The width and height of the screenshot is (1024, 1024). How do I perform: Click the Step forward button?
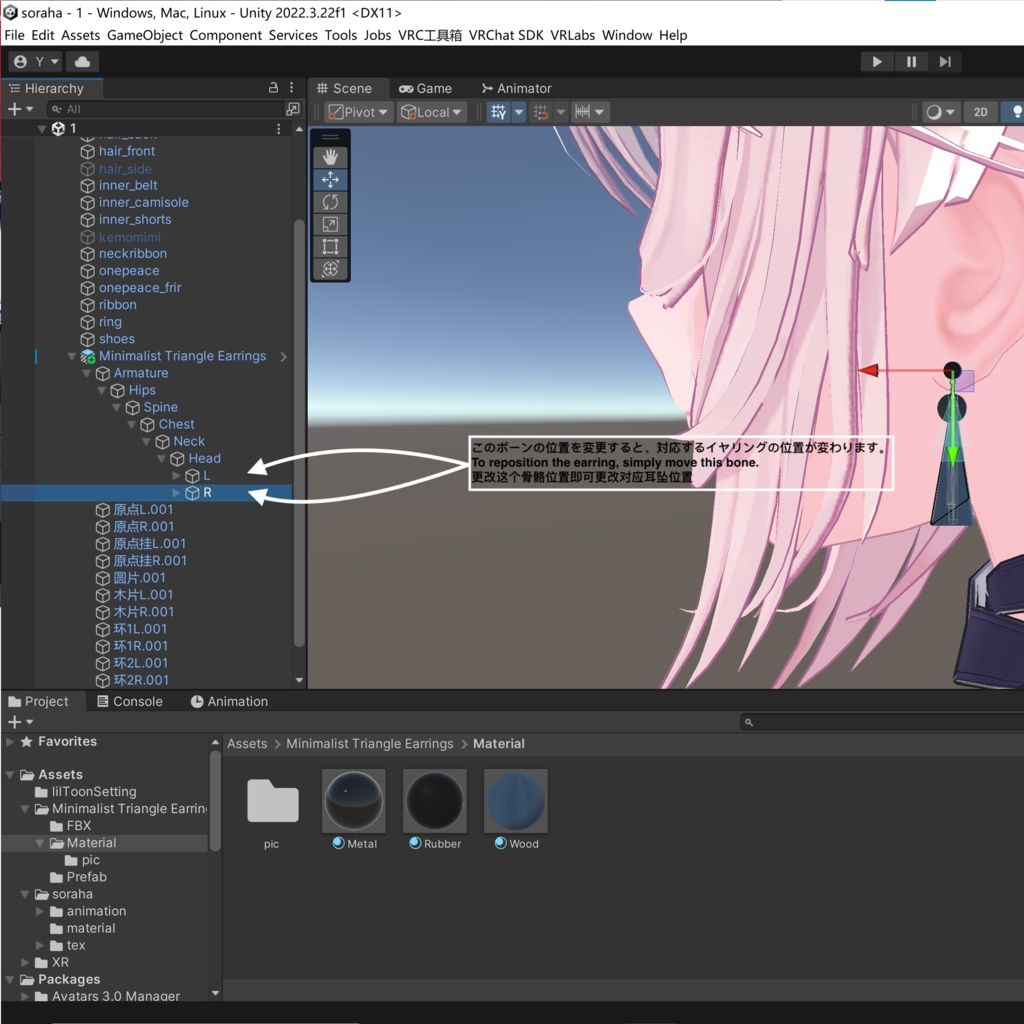[945, 61]
